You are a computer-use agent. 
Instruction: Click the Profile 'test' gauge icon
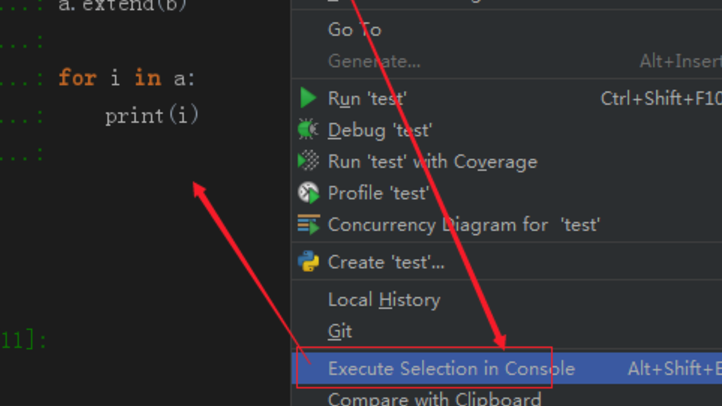click(308, 193)
